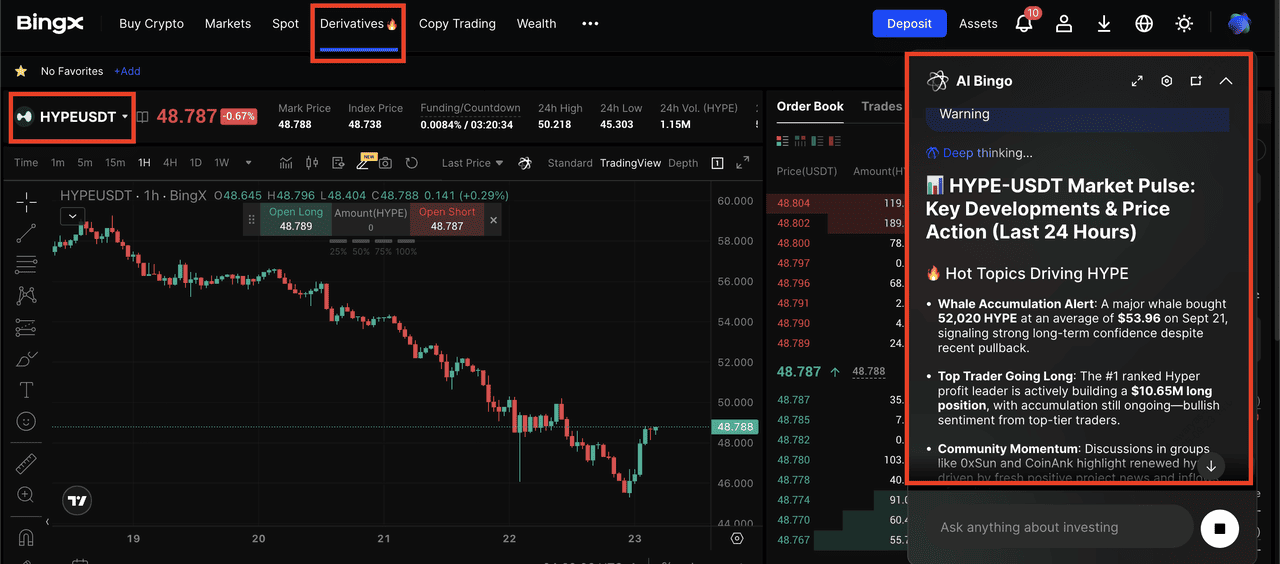Viewport: 1280px width, 564px height.
Task: Collapse the AI Bingo panel
Action: point(1226,81)
